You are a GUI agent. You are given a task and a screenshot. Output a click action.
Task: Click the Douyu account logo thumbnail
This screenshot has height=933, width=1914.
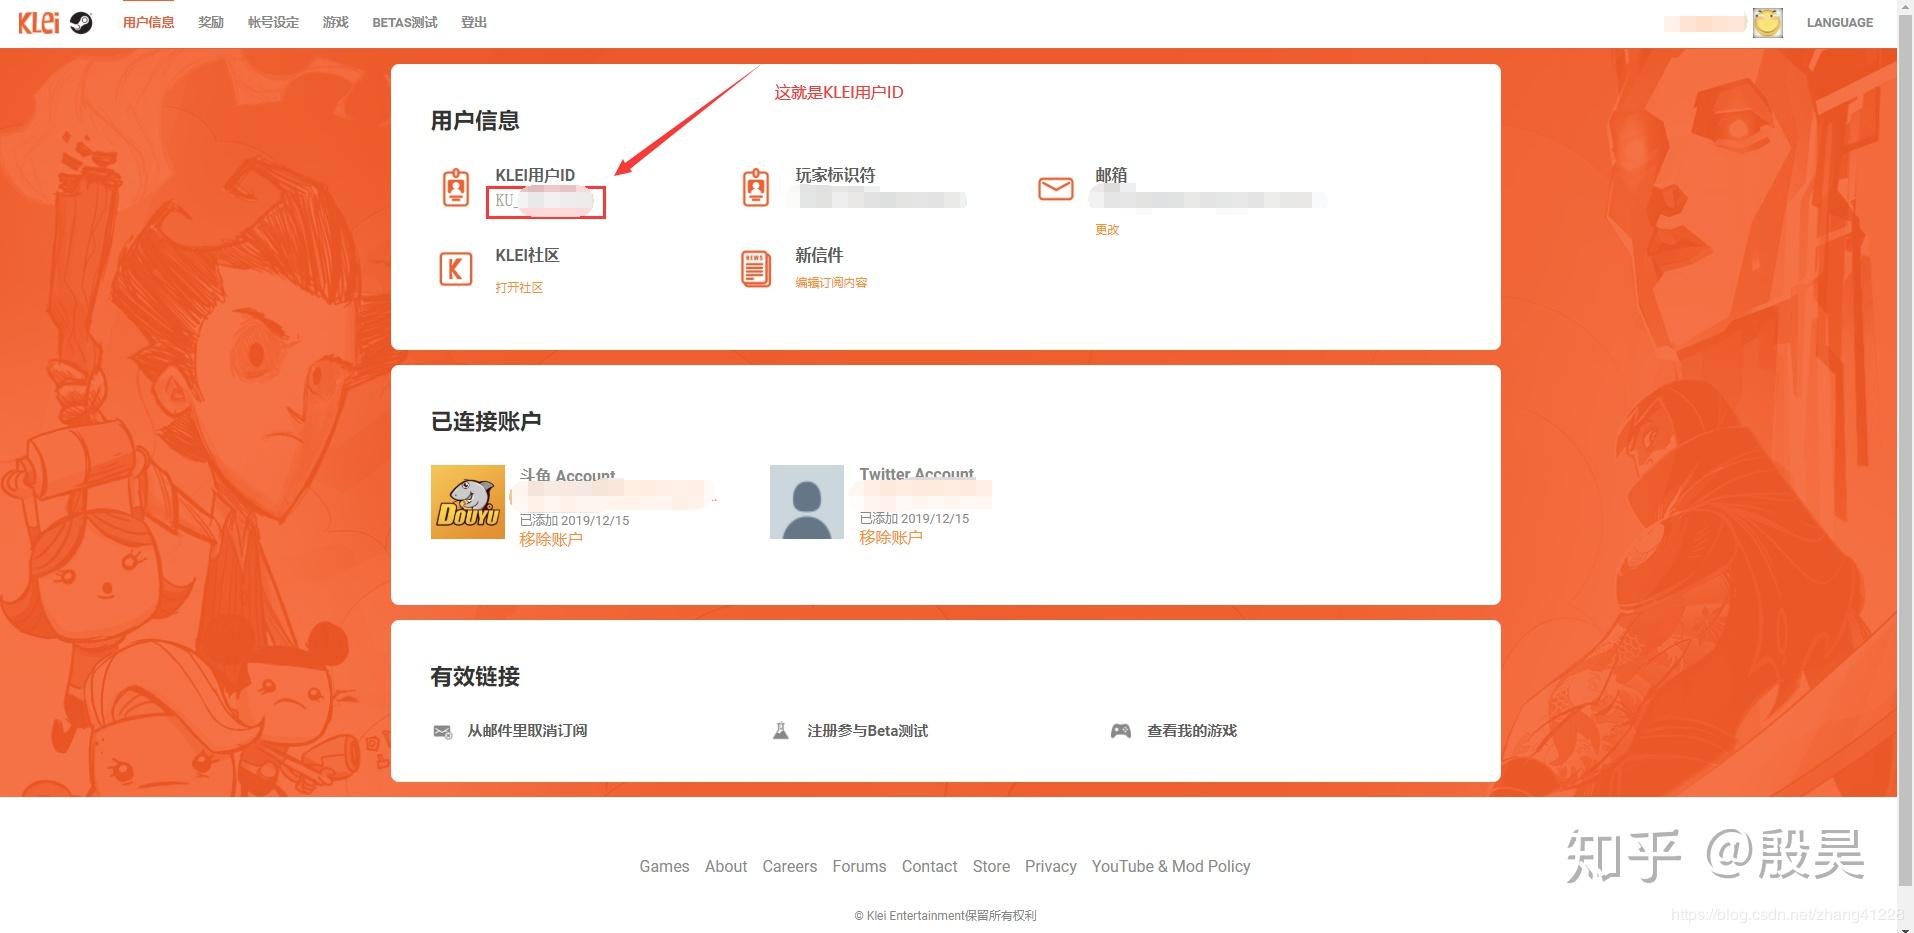468,502
